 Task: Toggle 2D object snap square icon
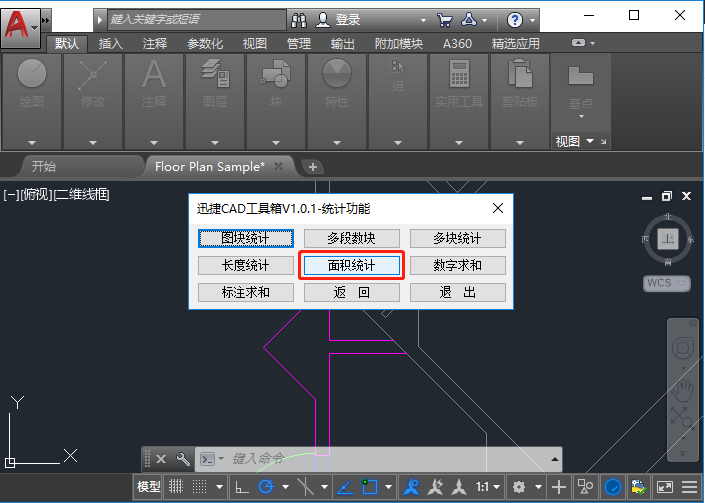369,487
